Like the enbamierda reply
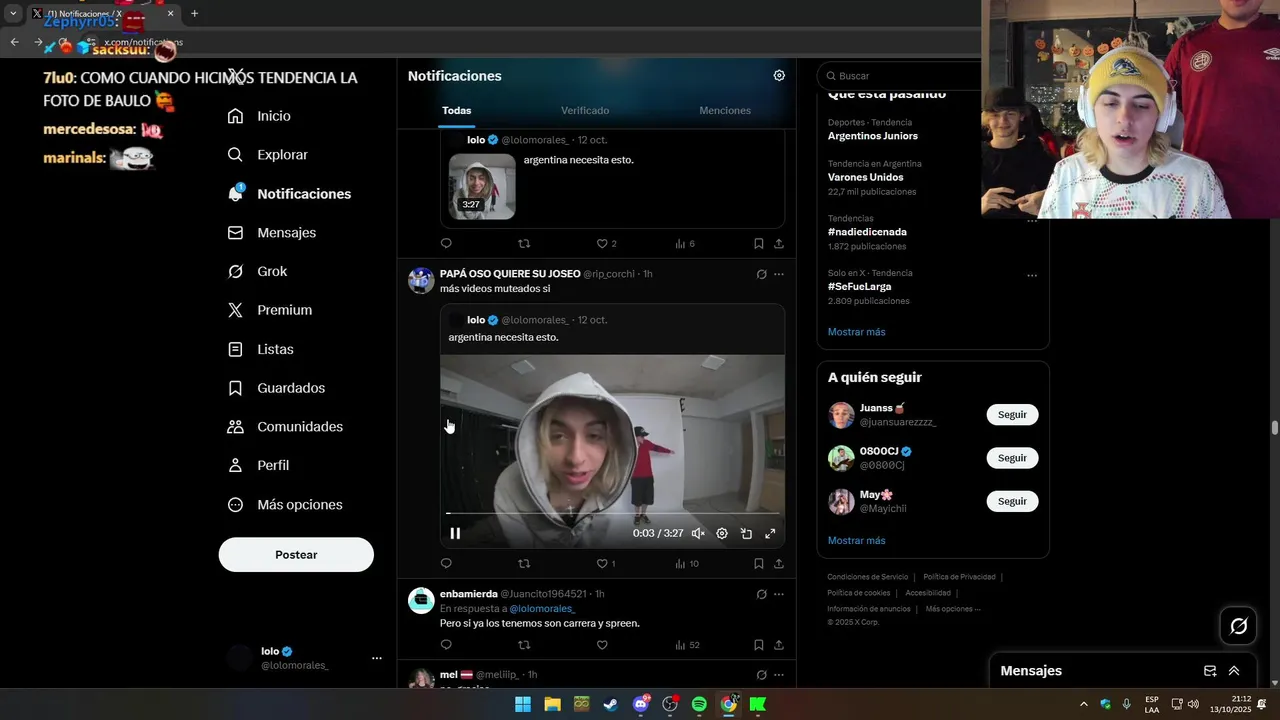 602,645
